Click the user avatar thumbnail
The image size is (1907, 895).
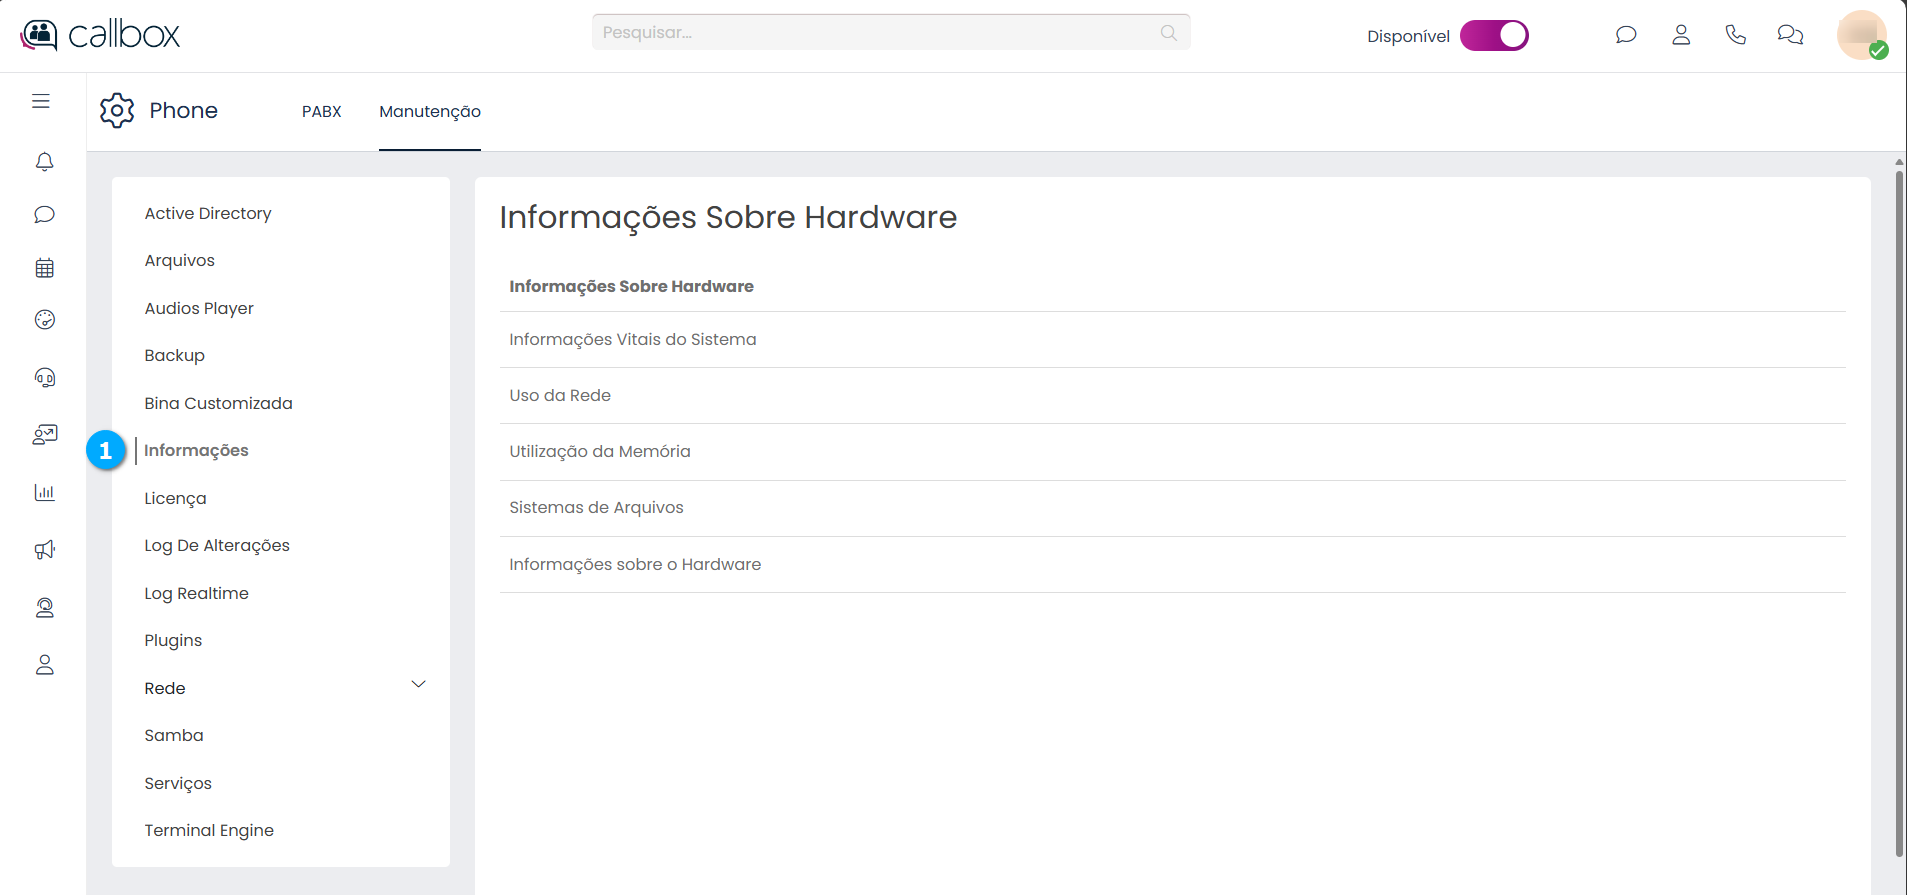pos(1860,35)
